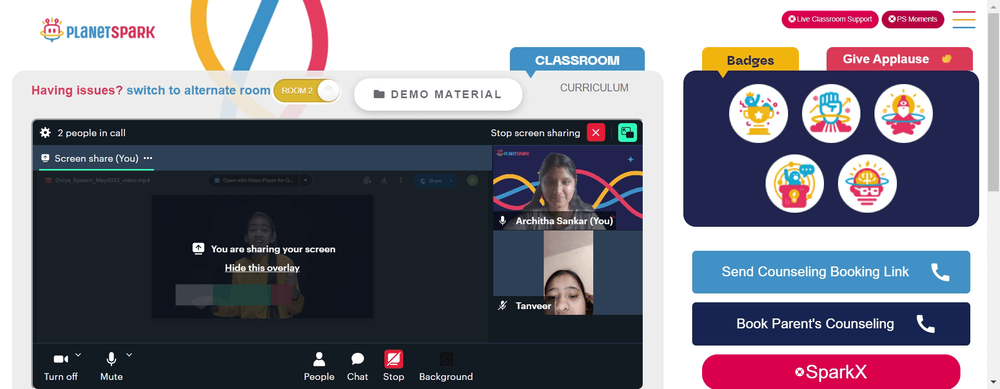
Task: Expand microphone options chevron
Action: (129, 355)
